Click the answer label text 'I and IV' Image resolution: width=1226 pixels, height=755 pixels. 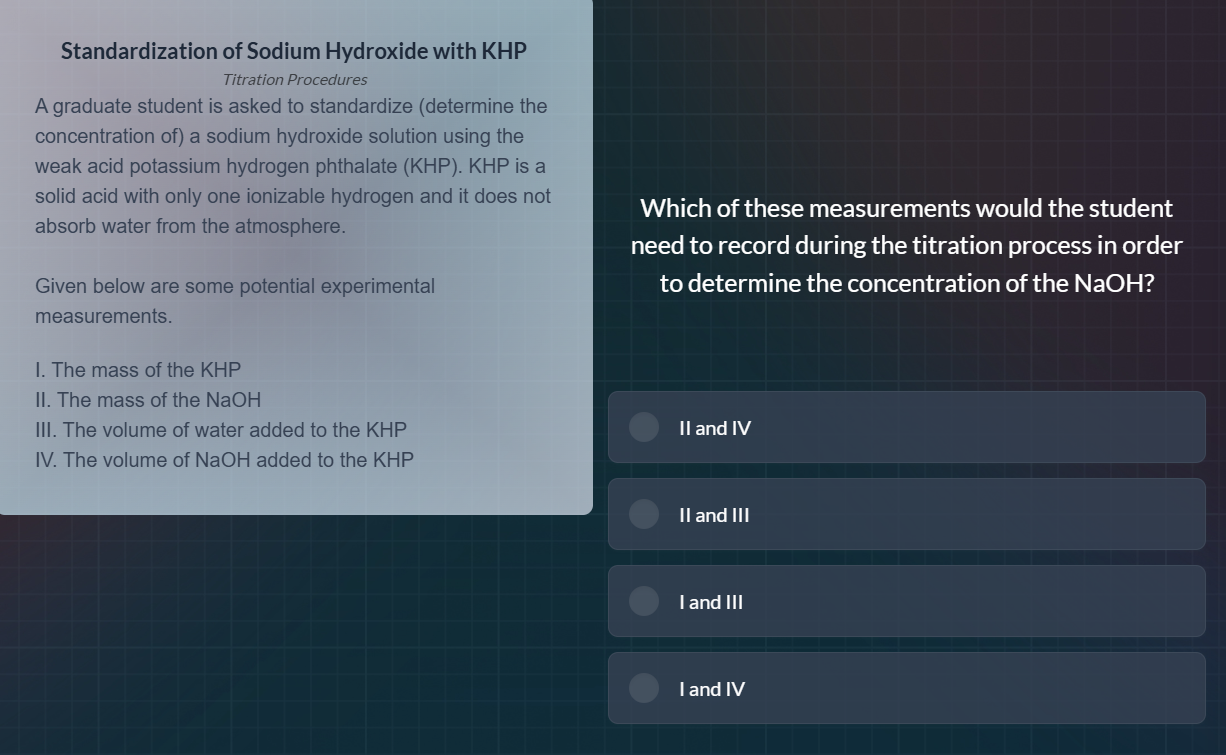coord(711,688)
